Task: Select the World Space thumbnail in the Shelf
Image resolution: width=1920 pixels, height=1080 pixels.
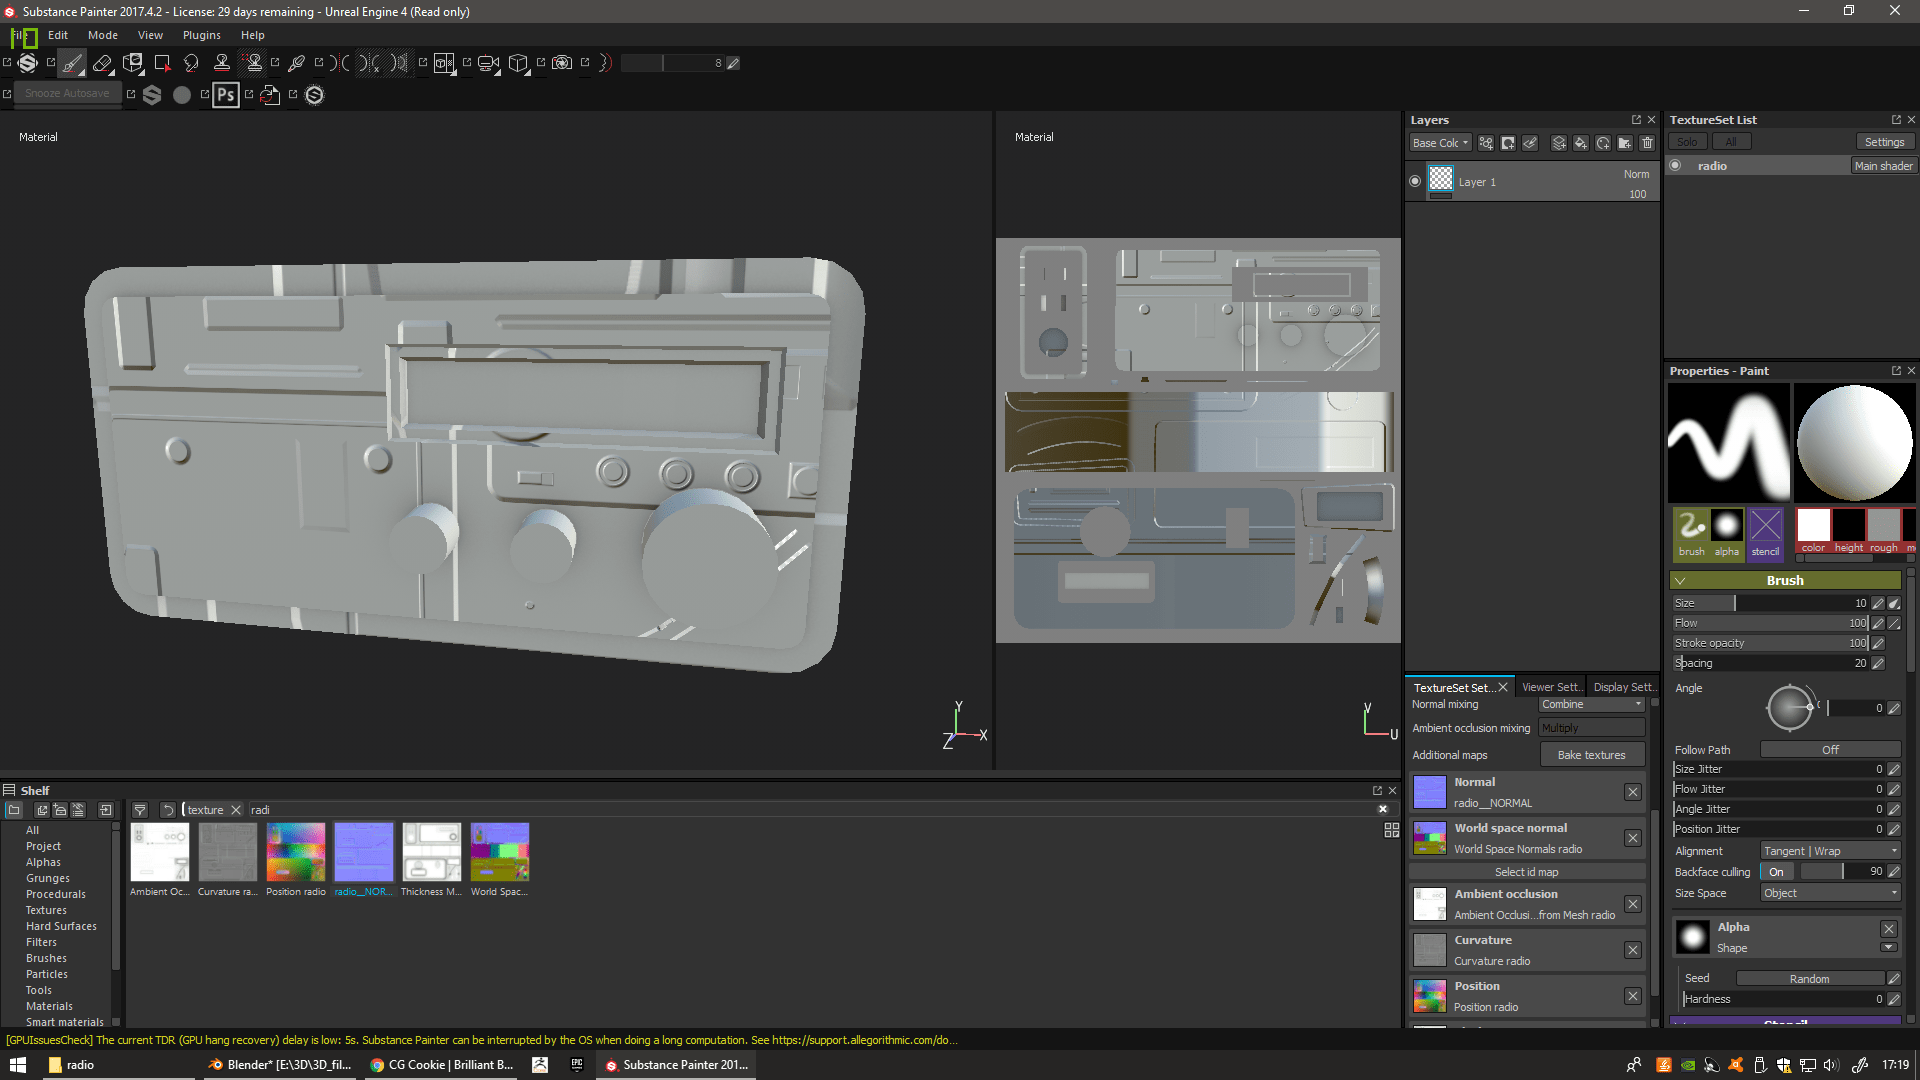Action: pyautogui.click(x=500, y=852)
